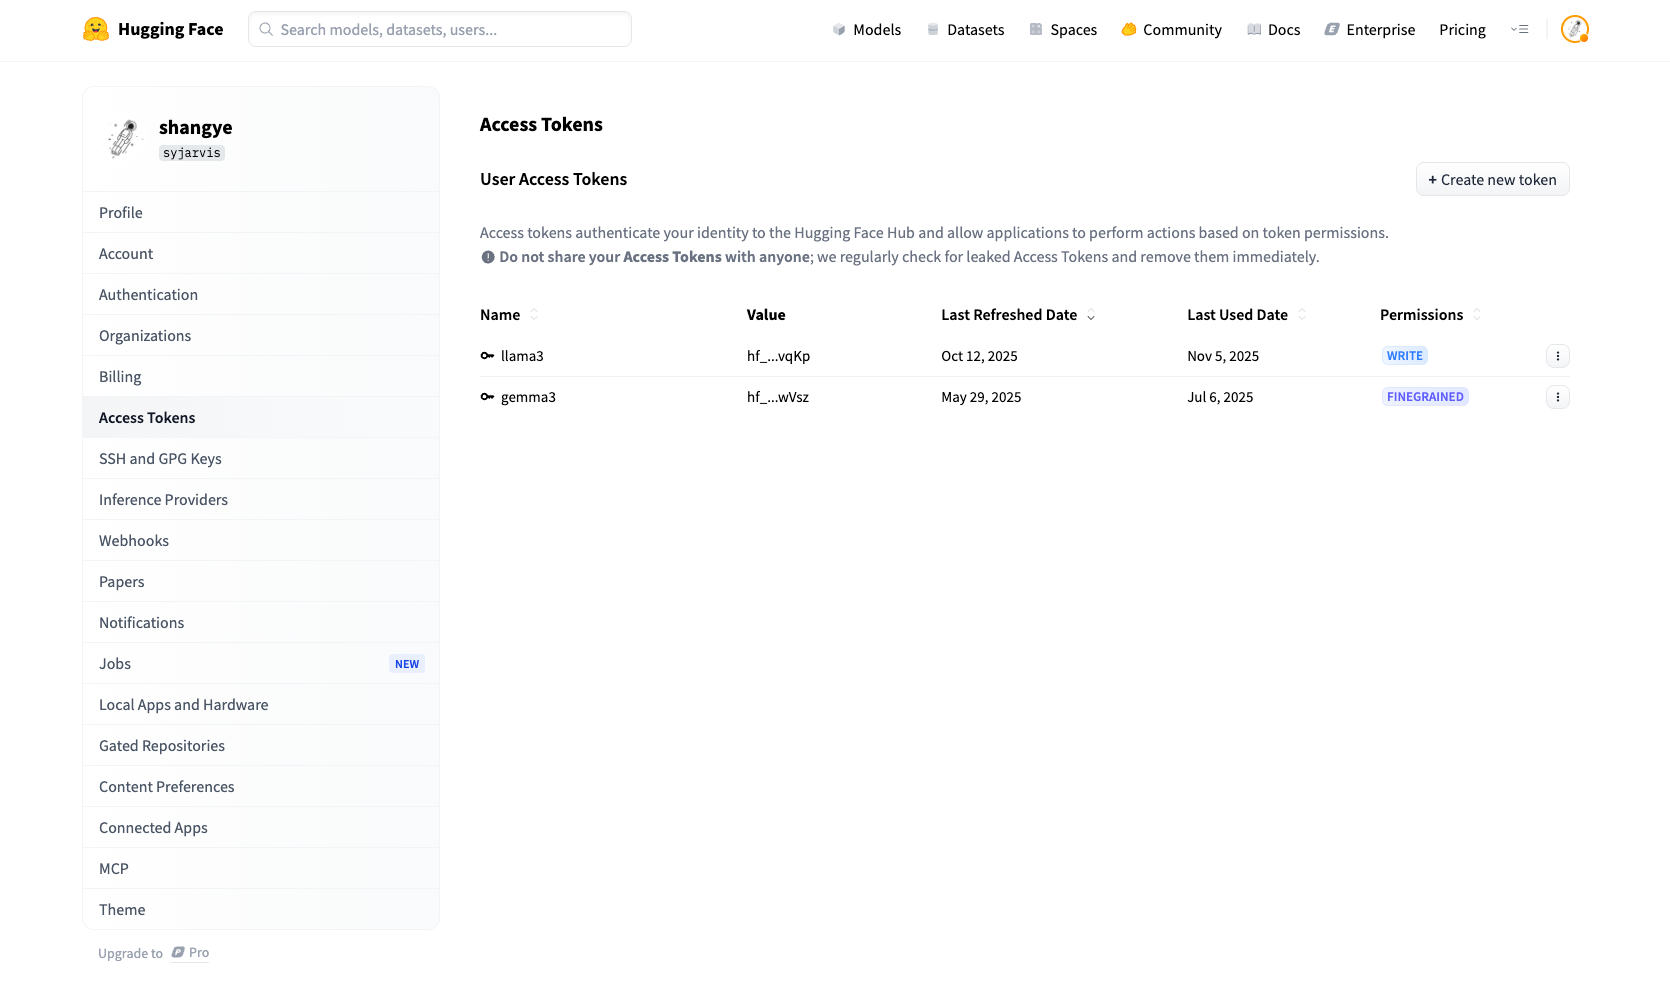
Task: Click the Spaces icon in navbar
Action: (1036, 30)
